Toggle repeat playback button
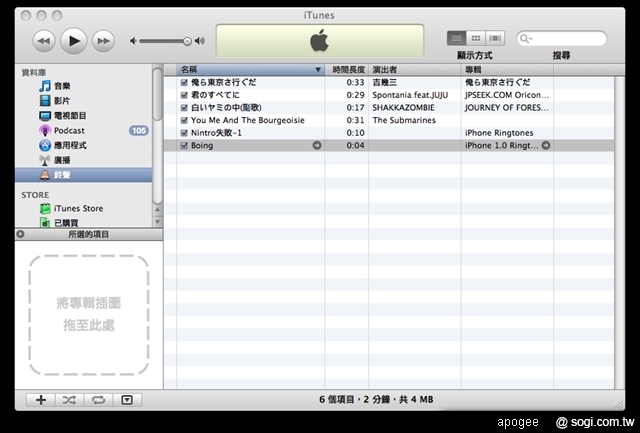The height and width of the screenshot is (433, 640). [98, 400]
